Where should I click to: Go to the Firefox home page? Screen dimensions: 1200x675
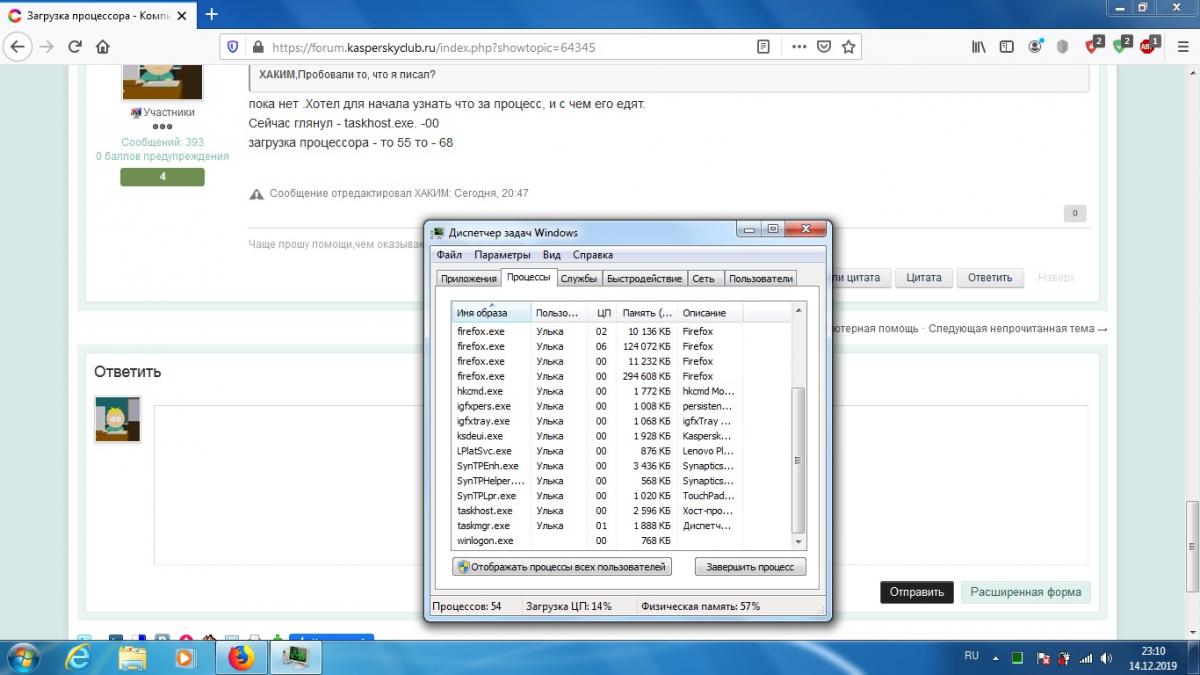point(103,47)
